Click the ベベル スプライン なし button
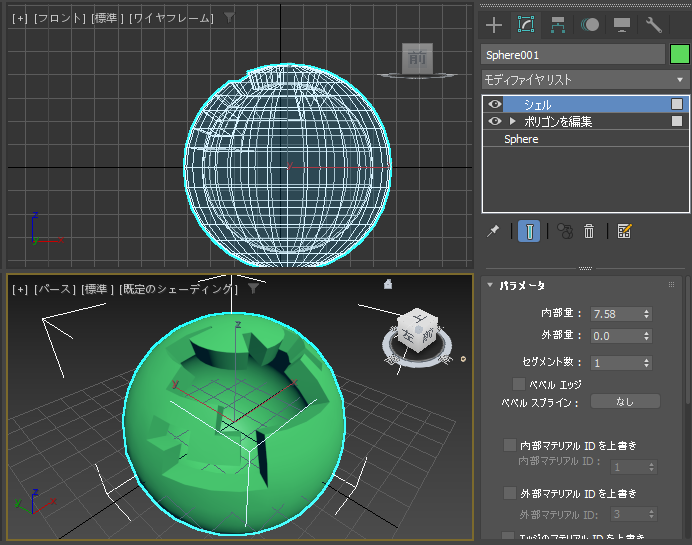 (625, 402)
